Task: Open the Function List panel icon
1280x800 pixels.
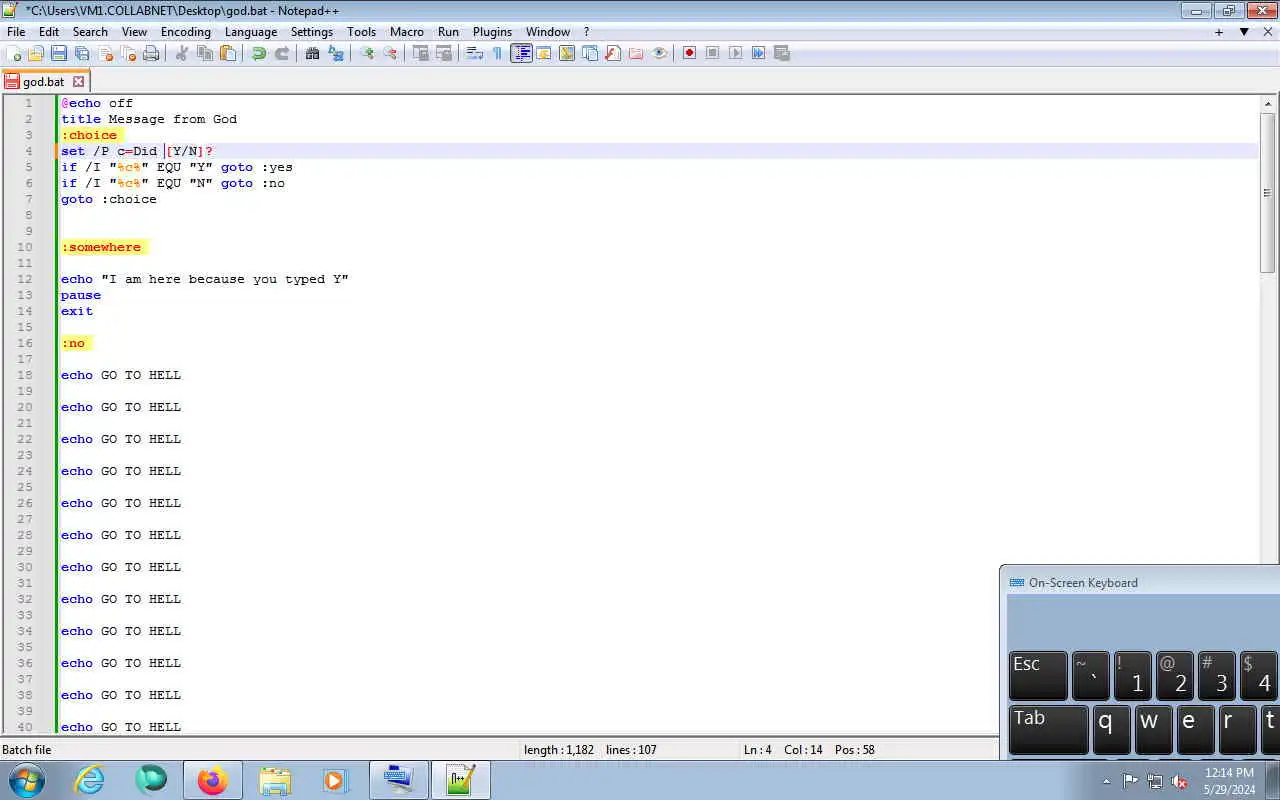Action: coord(613,53)
